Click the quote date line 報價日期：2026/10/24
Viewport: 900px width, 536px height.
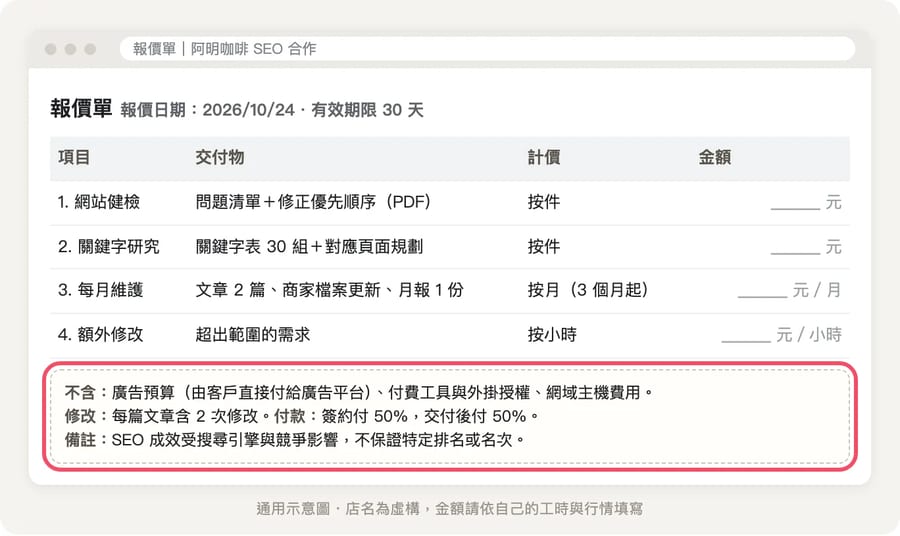208,110
